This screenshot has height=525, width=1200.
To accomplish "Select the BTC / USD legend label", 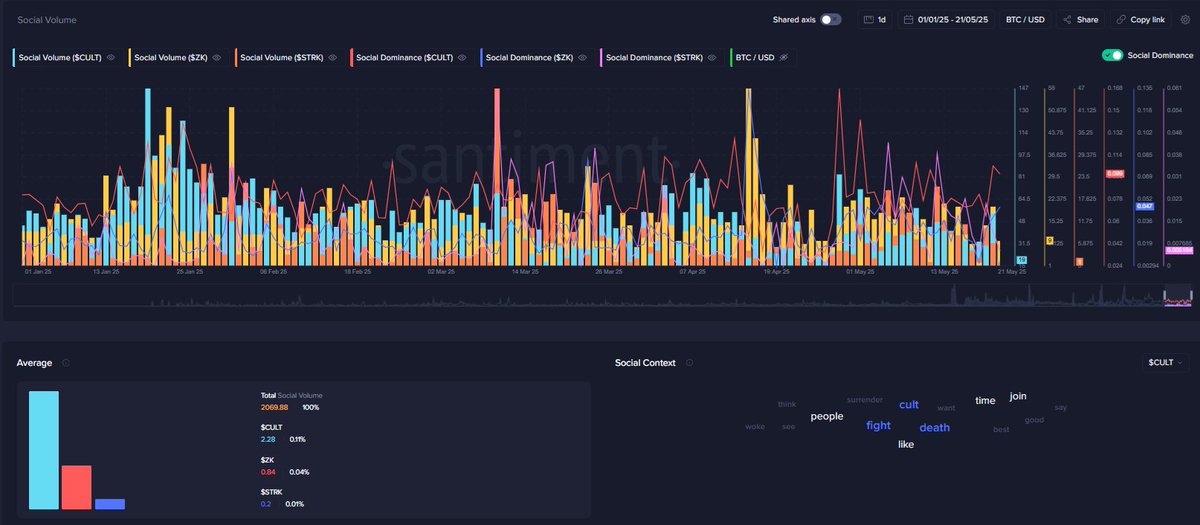I will 755,58.
